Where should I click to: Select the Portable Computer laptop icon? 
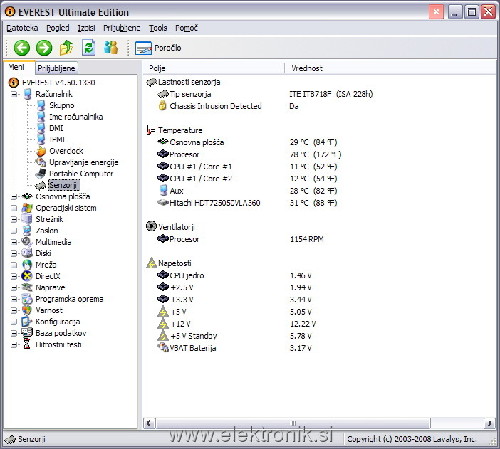pos(41,173)
